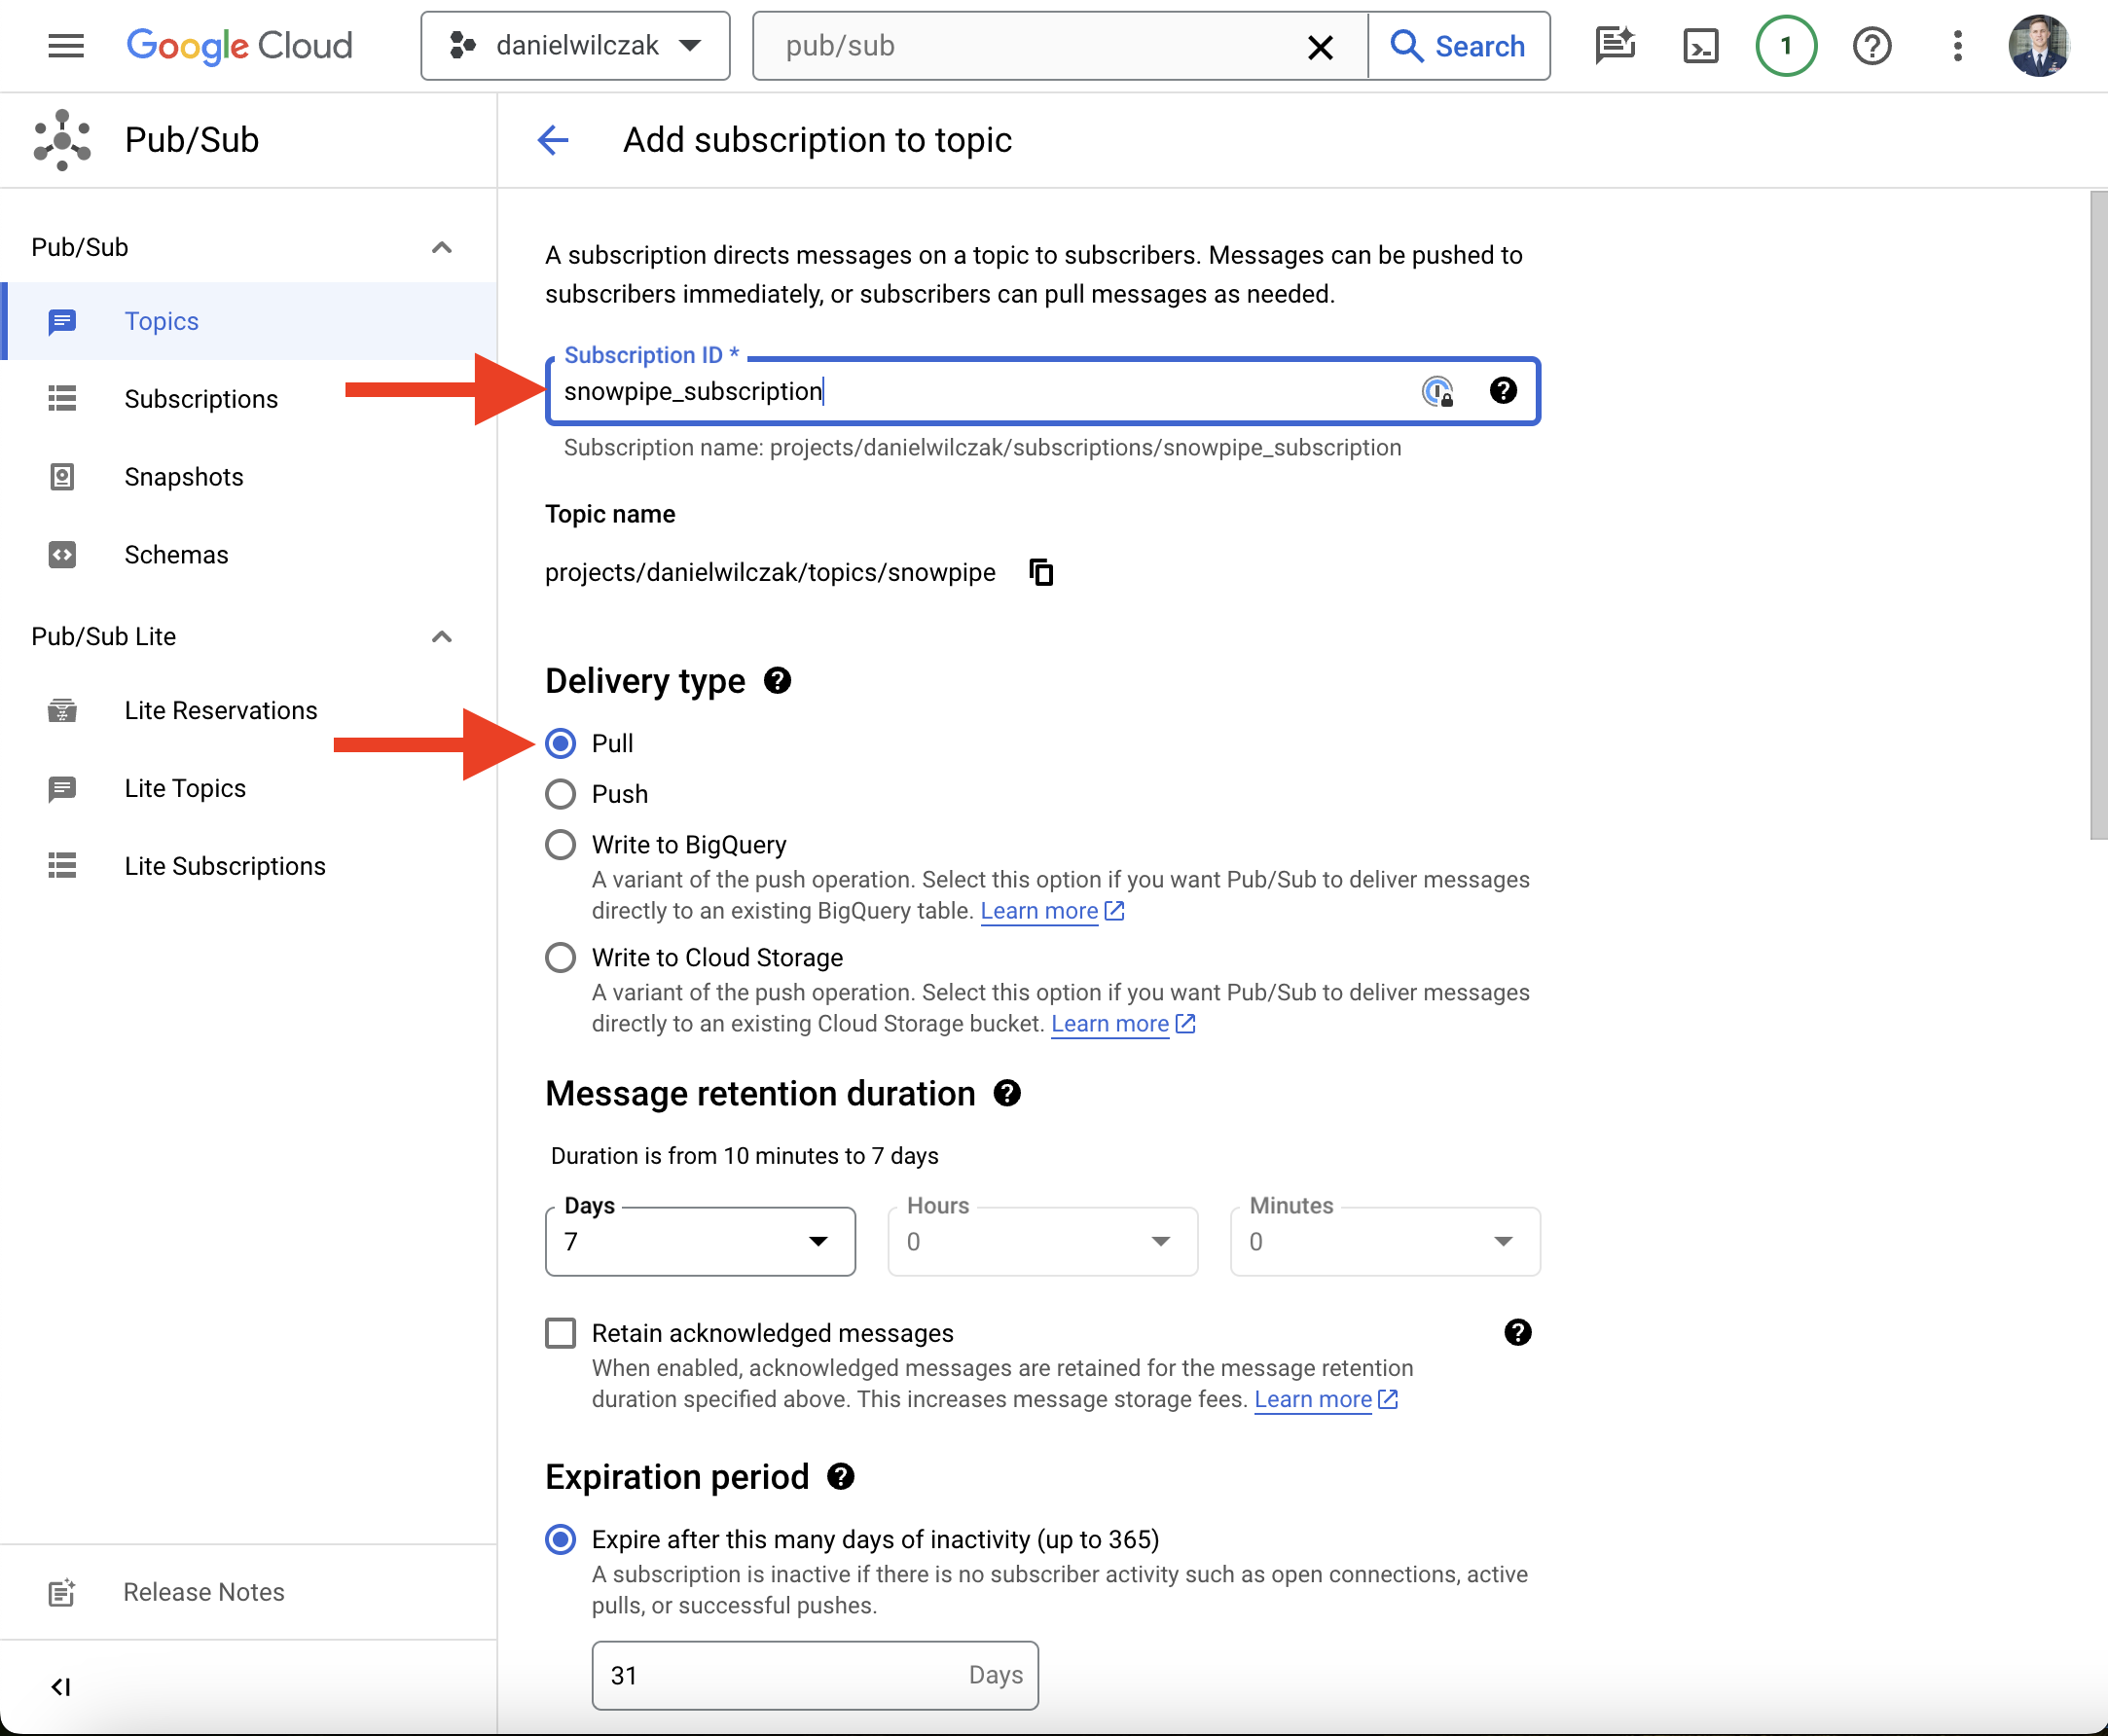Select Expire after days of inactivity option

[560, 1539]
